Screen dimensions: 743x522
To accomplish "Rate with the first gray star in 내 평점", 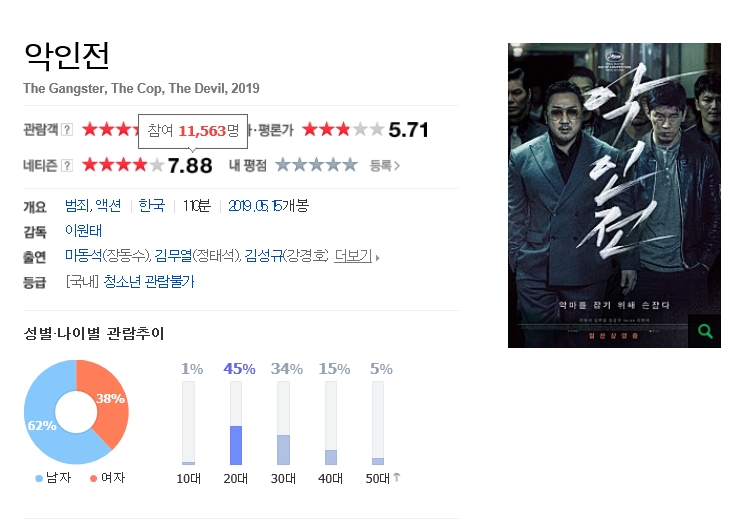I will (x=283, y=165).
